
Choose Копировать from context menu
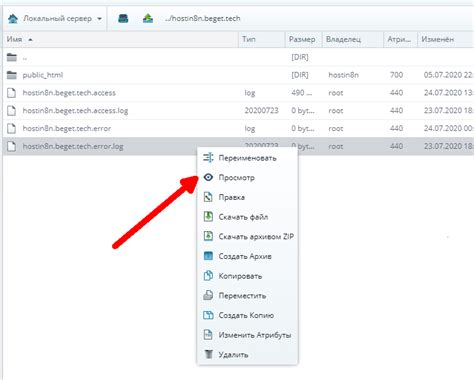click(247, 276)
